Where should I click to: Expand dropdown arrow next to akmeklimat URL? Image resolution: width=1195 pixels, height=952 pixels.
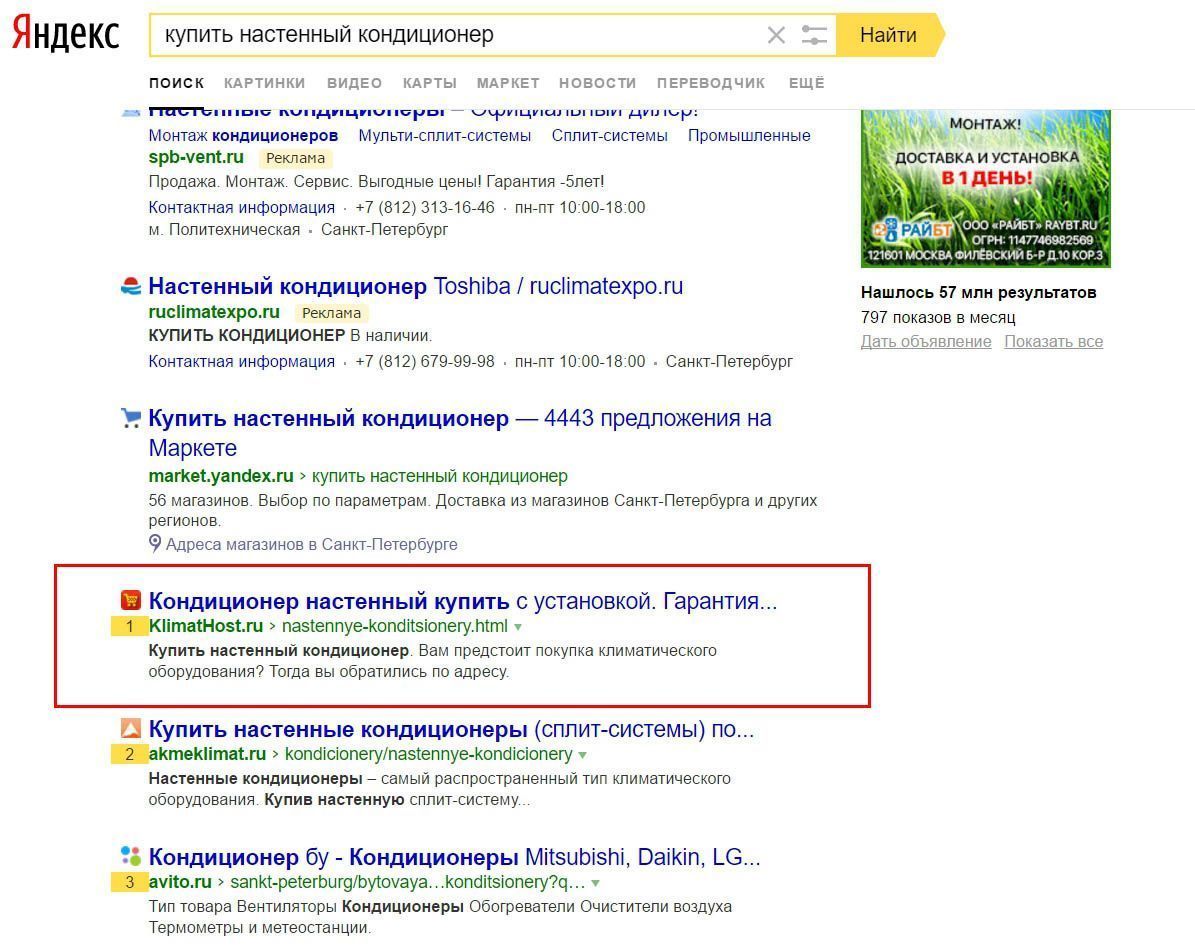583,755
